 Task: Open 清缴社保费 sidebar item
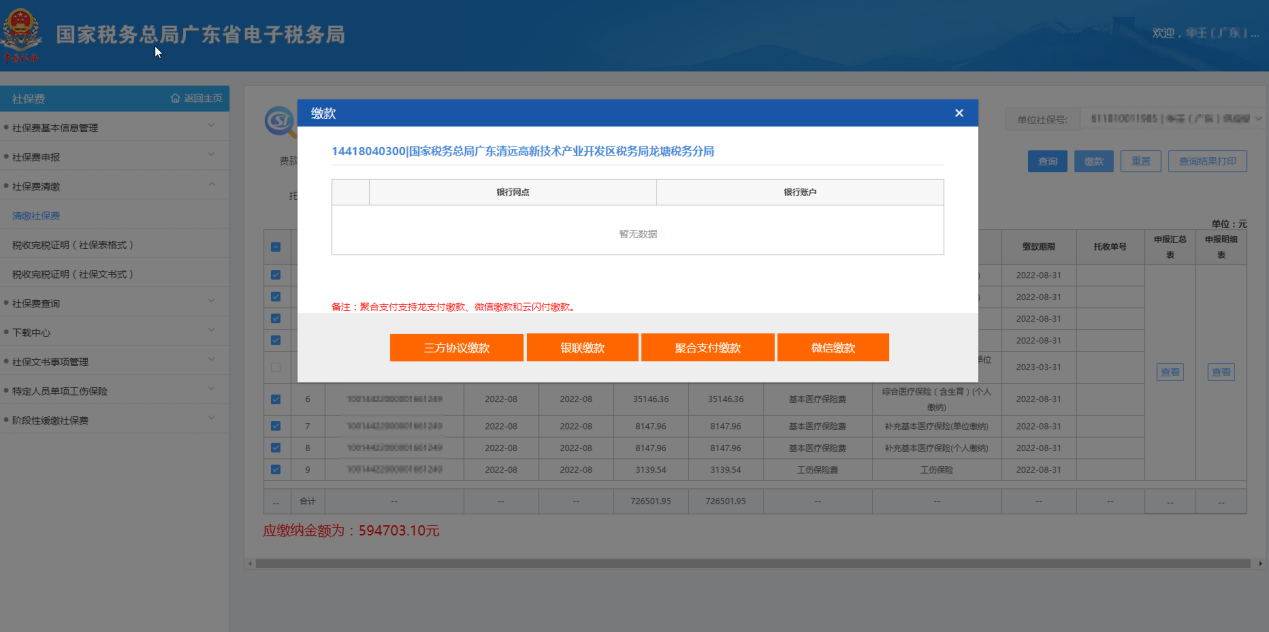[x=36, y=216]
